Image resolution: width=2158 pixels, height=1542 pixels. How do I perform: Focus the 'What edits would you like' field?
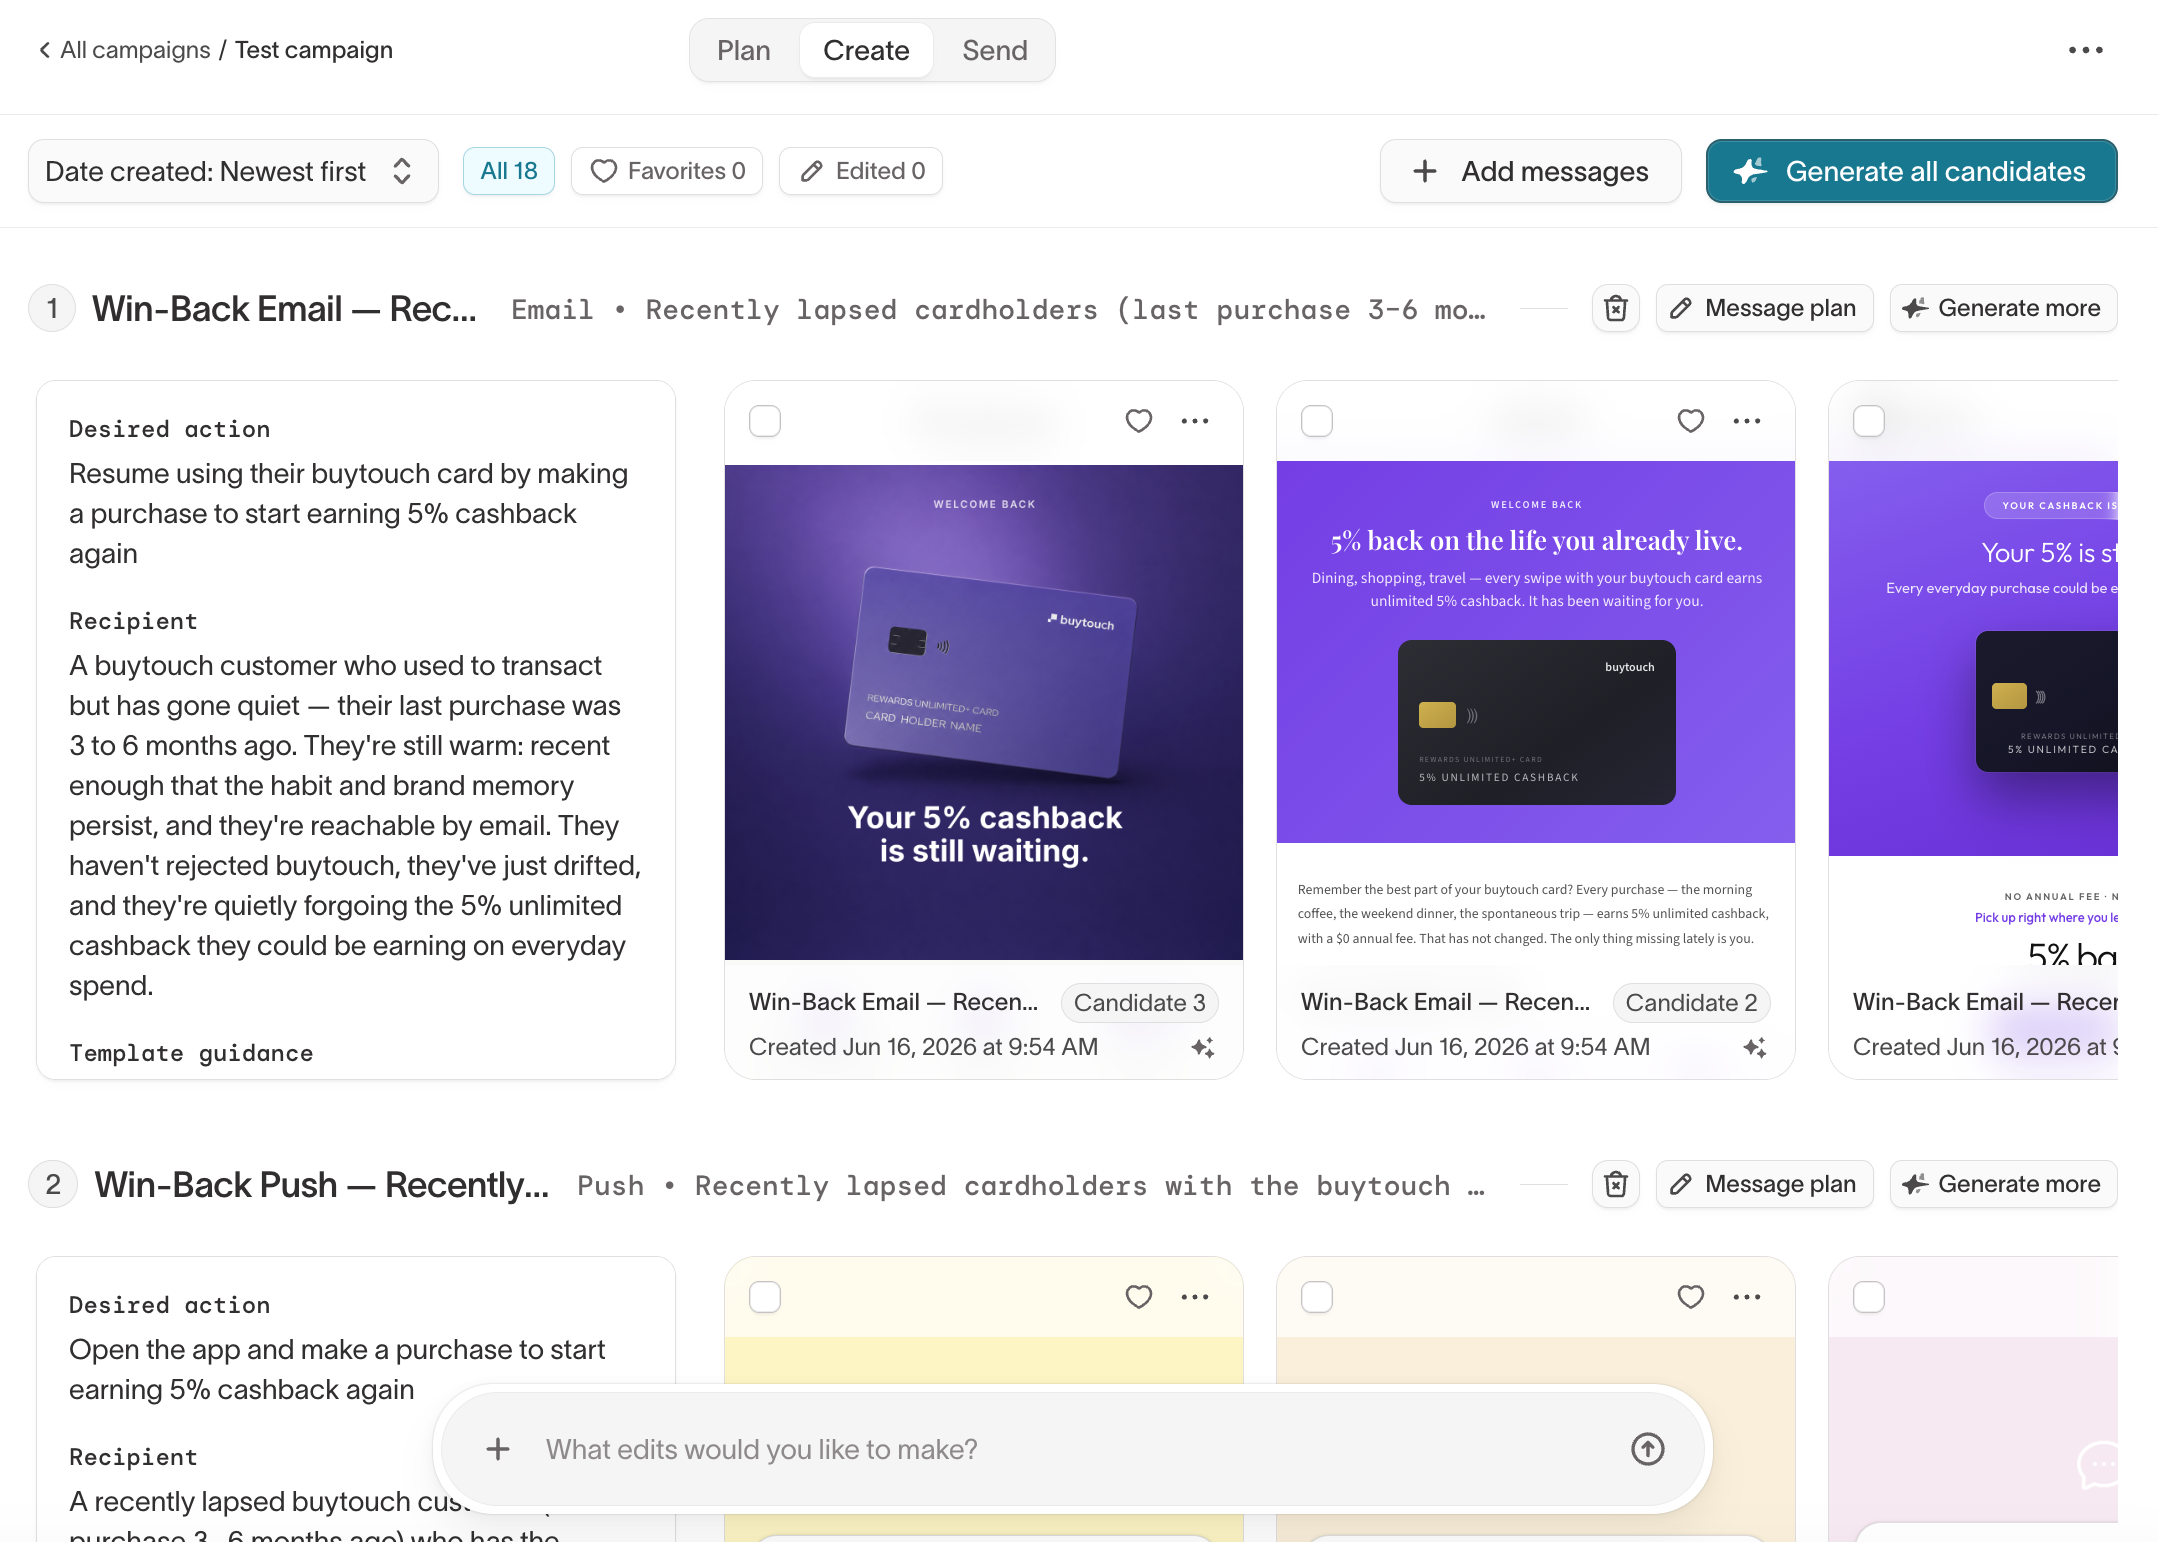pyautogui.click(x=1072, y=1449)
